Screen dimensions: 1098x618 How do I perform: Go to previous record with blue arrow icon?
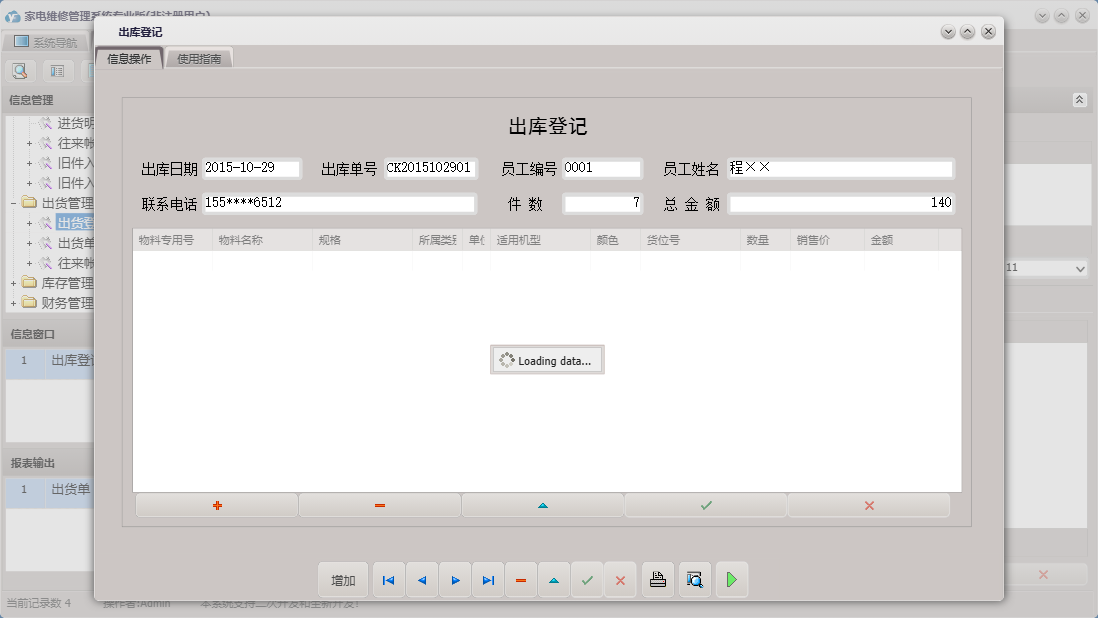click(421, 579)
